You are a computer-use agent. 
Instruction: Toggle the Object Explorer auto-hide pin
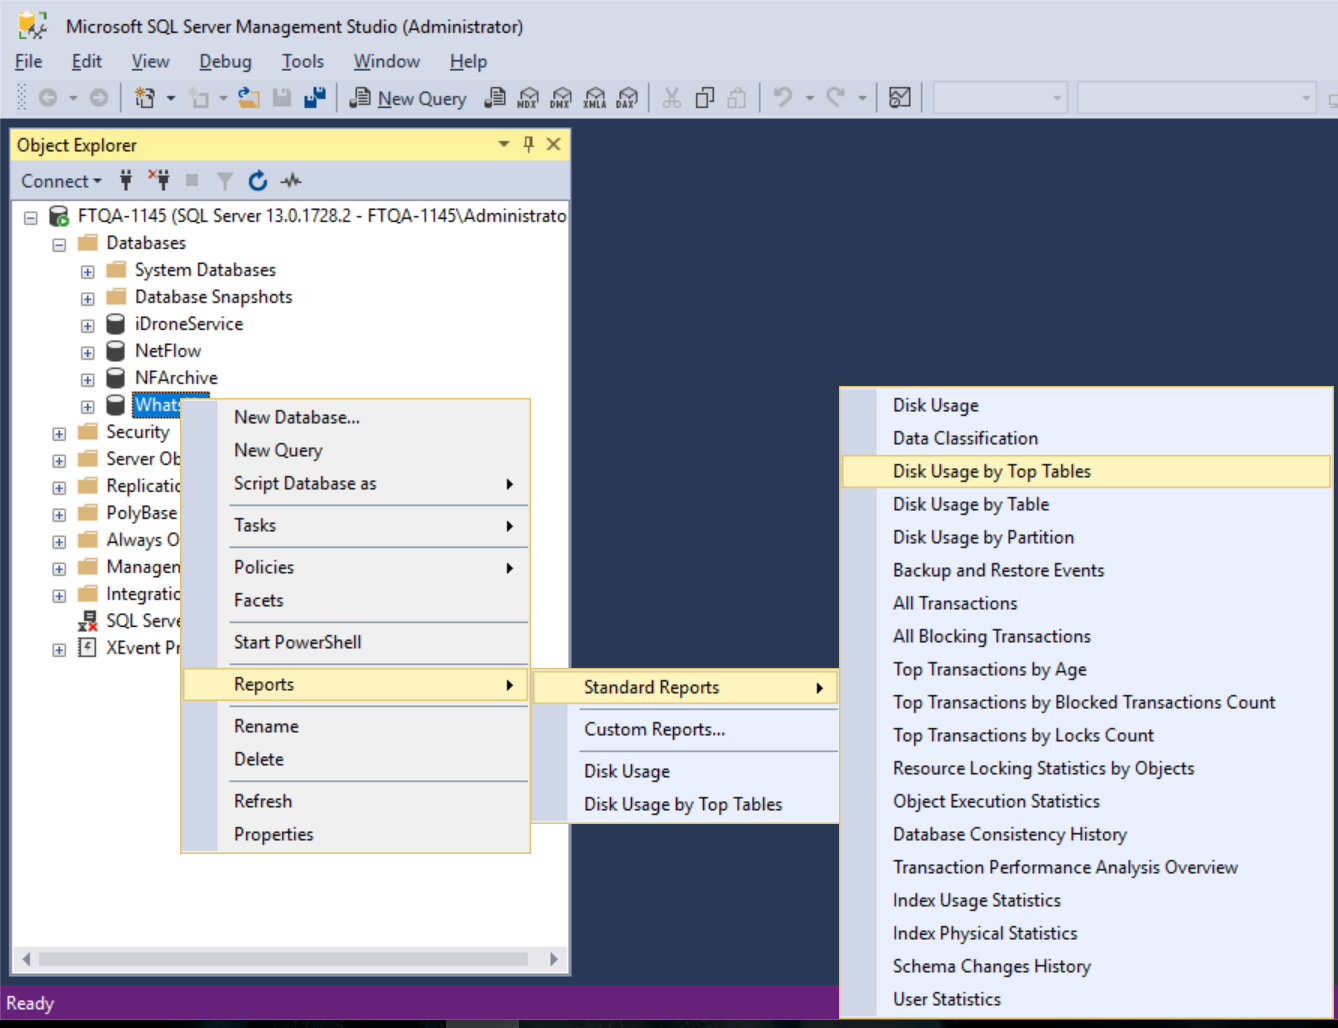pos(528,144)
